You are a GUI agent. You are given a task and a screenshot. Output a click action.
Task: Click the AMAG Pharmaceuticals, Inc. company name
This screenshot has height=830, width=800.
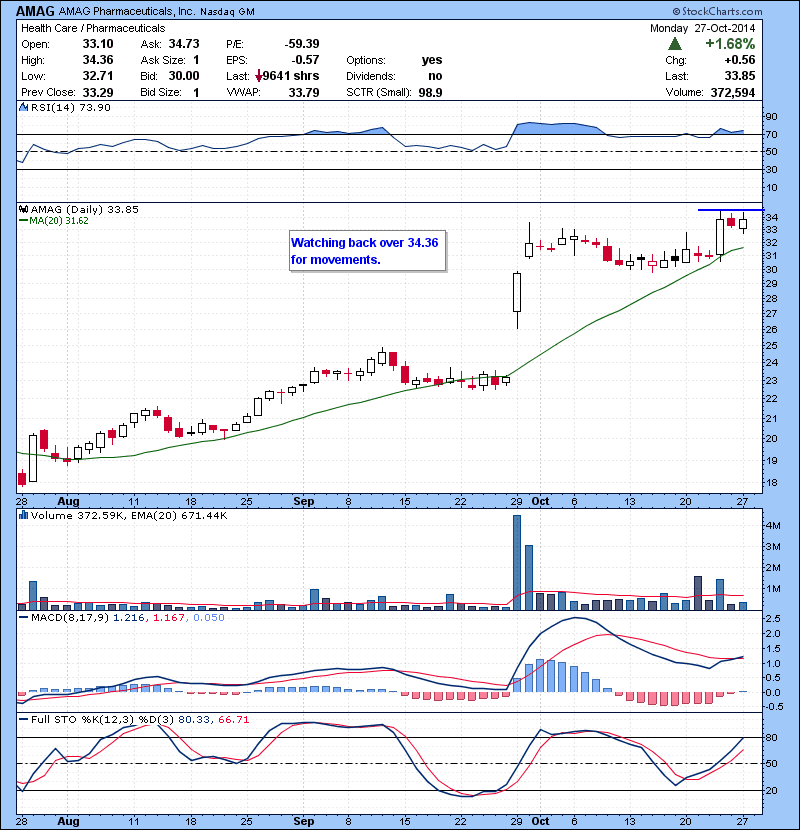pos(127,12)
